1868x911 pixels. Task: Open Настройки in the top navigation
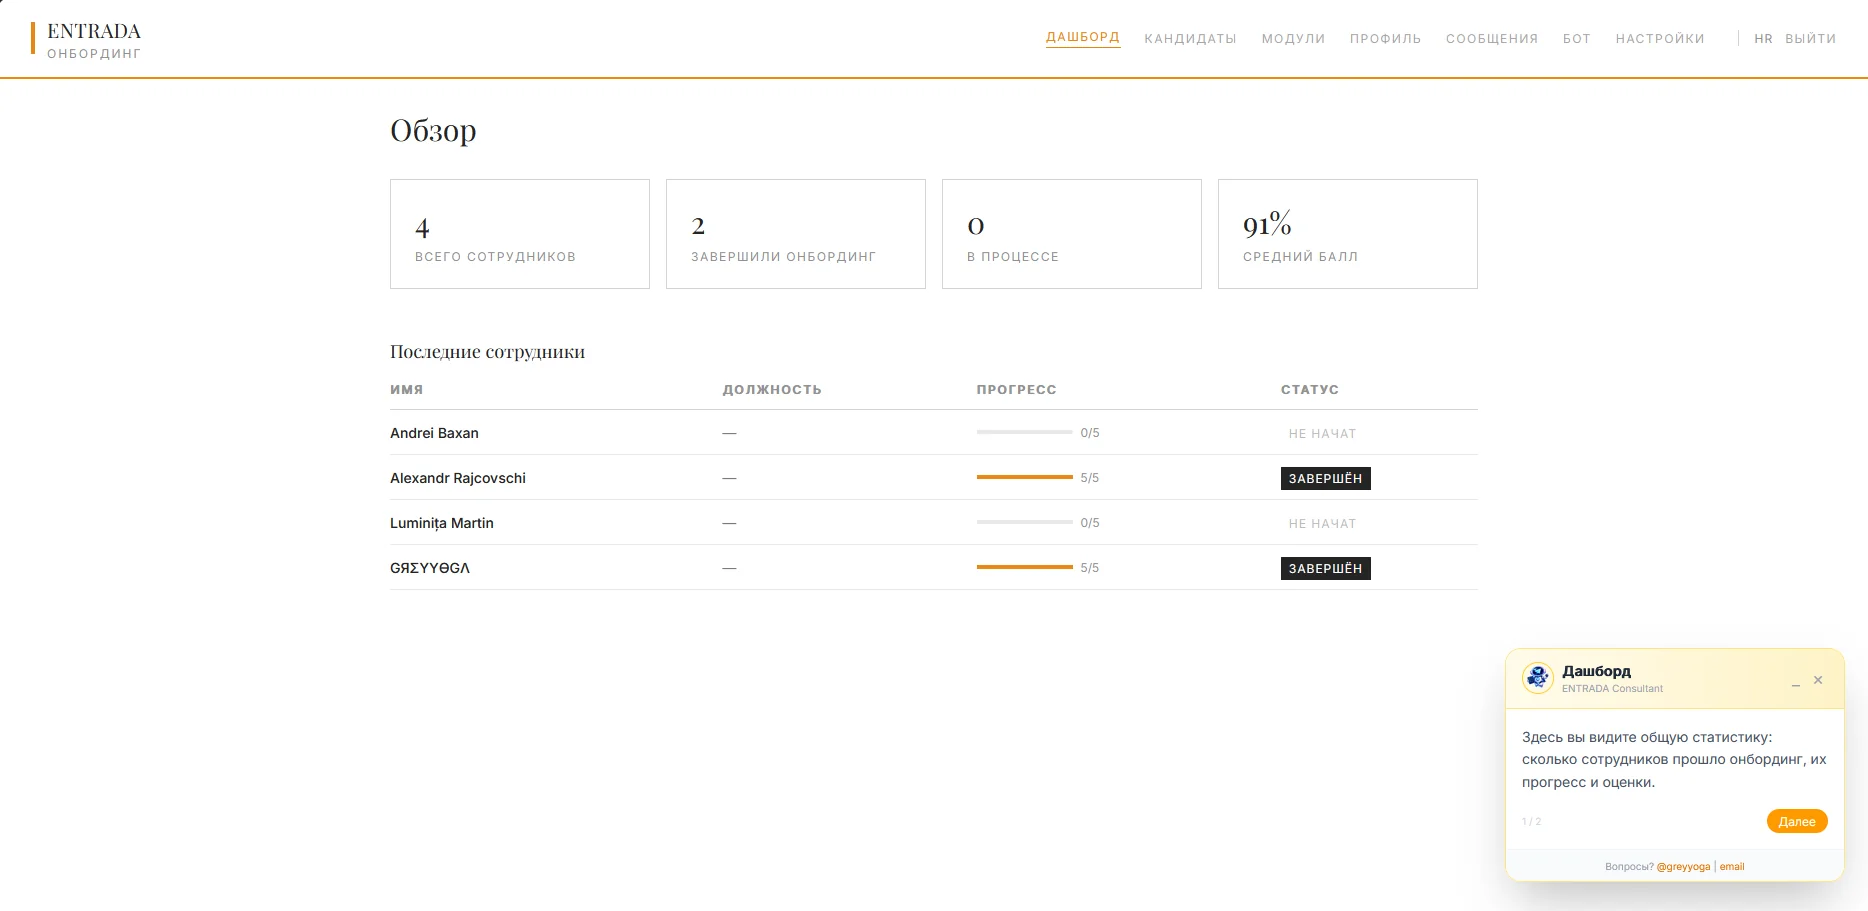tap(1660, 39)
